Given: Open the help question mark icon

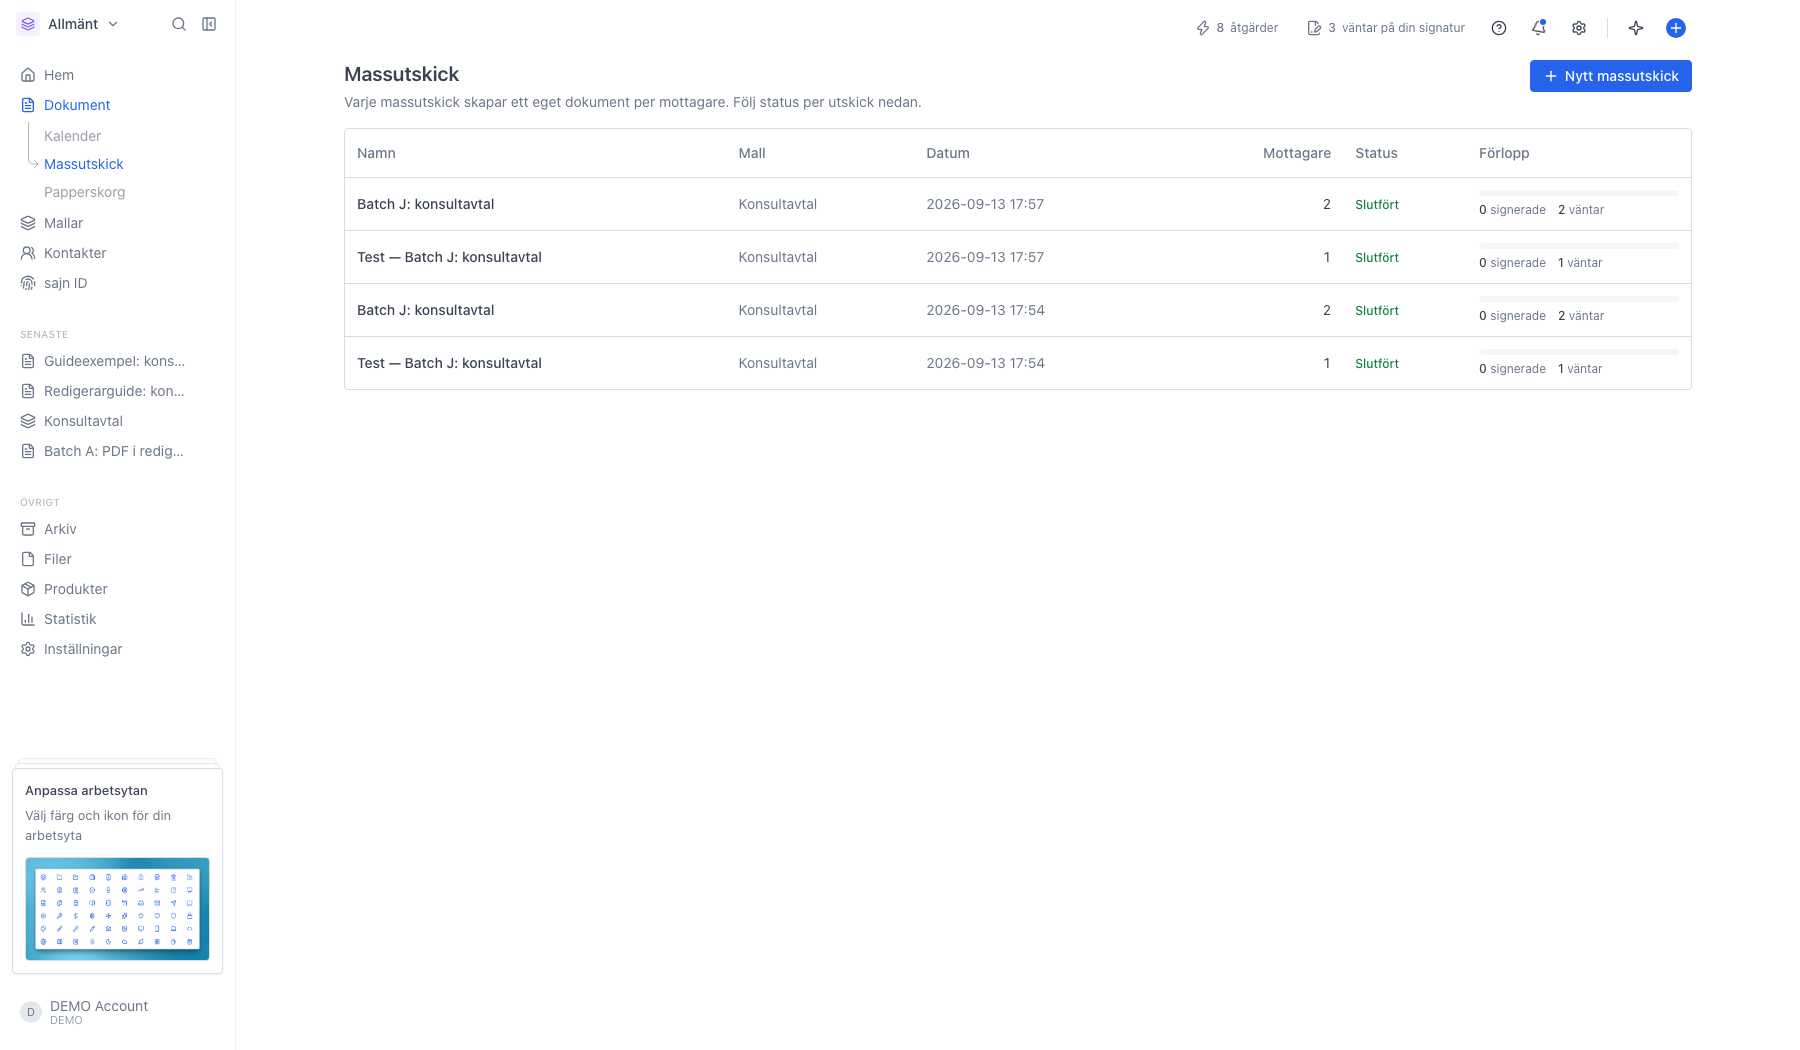Looking at the screenshot, I should tap(1498, 28).
